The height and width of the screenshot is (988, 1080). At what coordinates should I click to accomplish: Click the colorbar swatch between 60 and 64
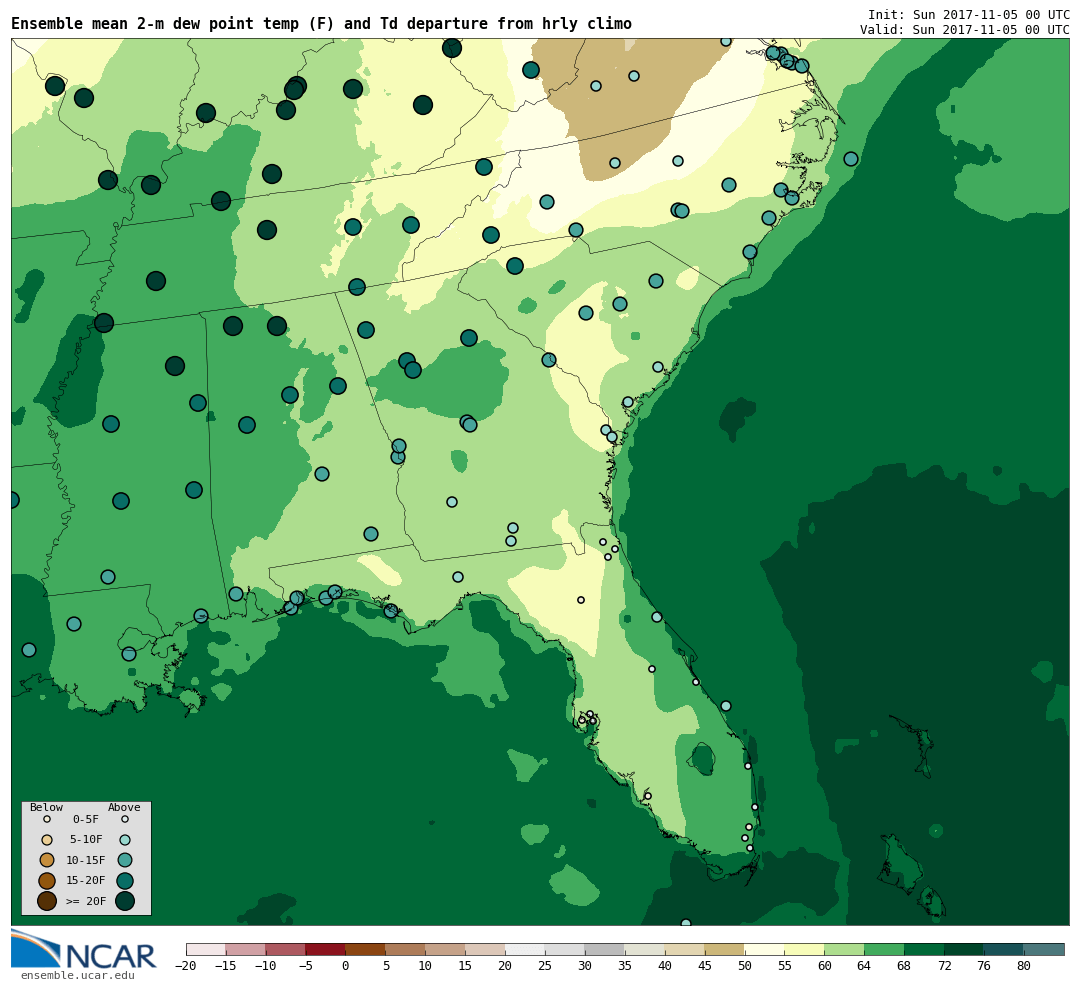click(x=844, y=949)
